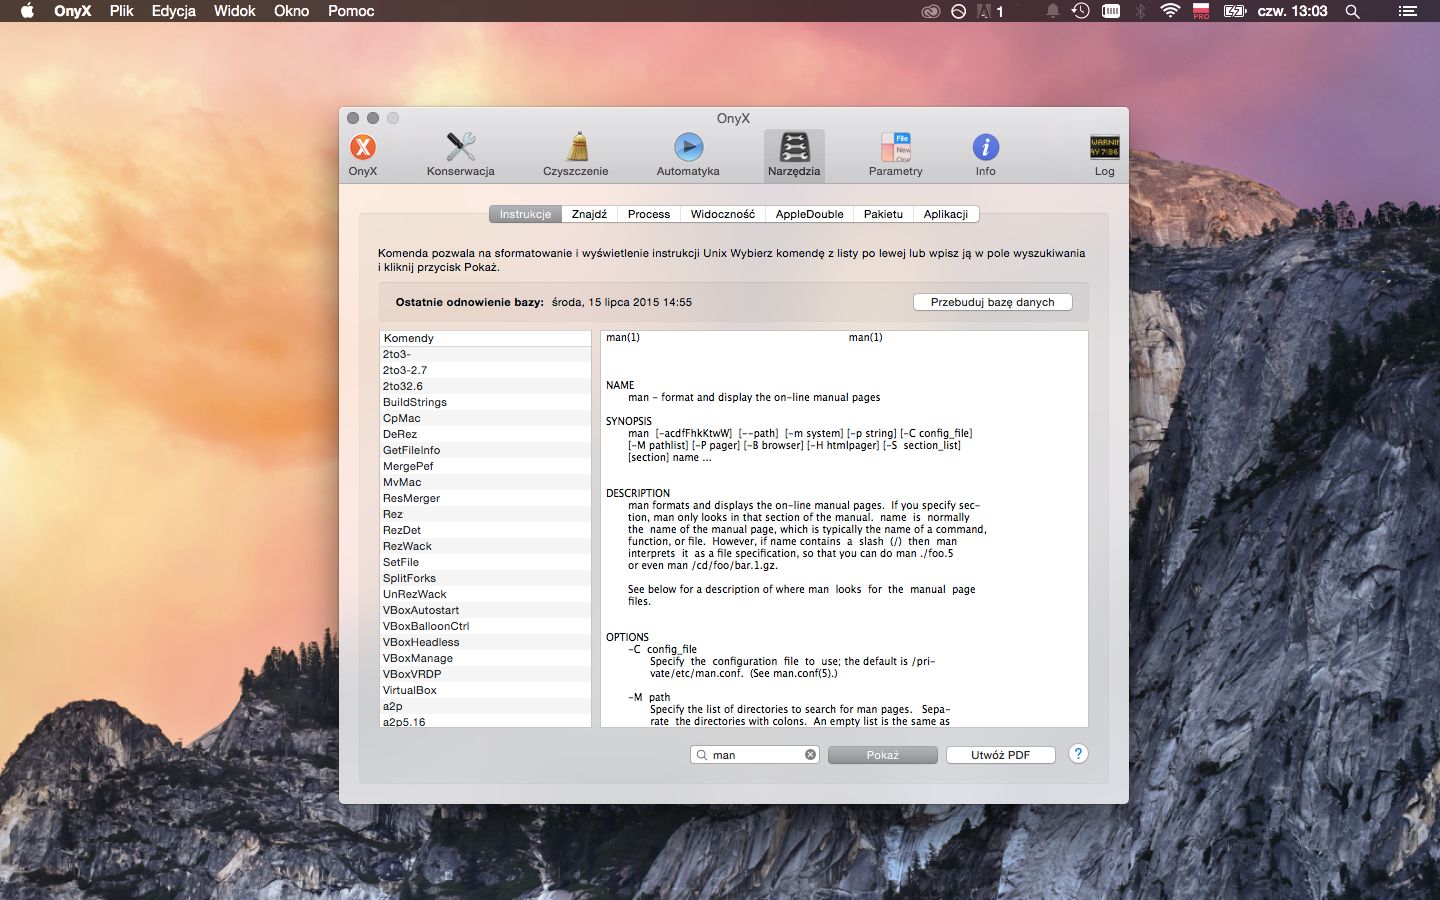
Task: Select the 2to3-2.7 command
Action: [x=485, y=370]
